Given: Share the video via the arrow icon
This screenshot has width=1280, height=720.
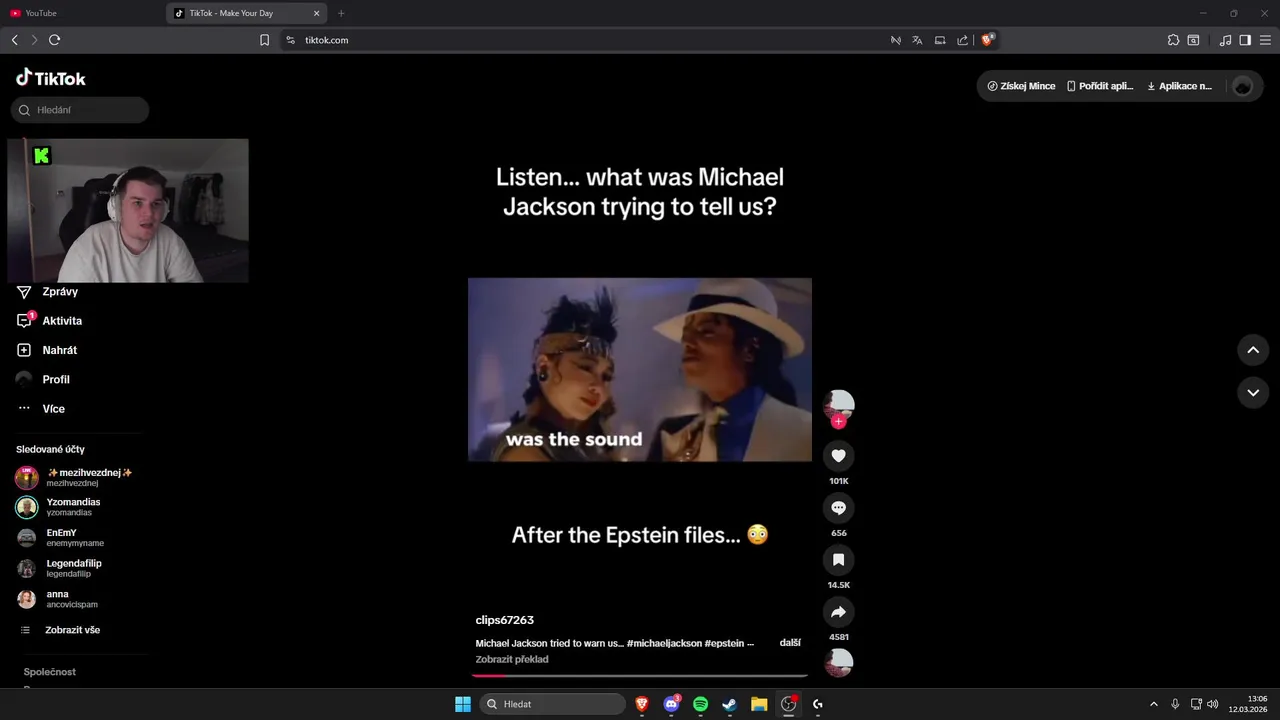Looking at the screenshot, I should tap(838, 612).
